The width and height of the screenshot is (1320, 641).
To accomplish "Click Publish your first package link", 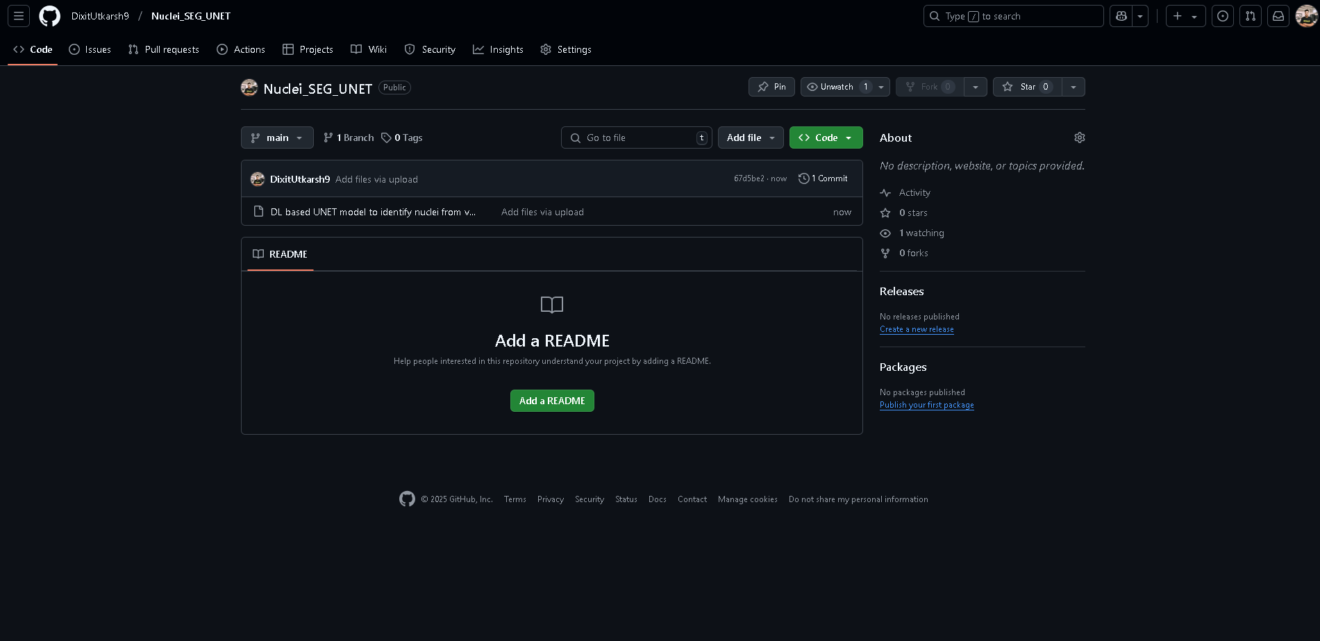I will tap(927, 405).
